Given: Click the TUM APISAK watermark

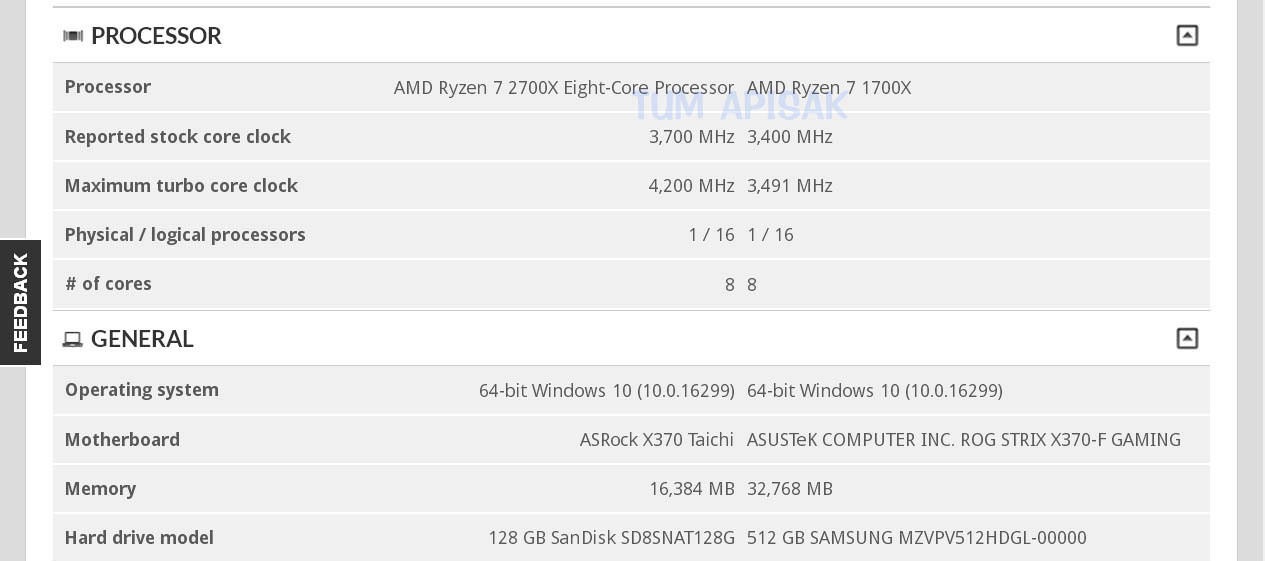Looking at the screenshot, I should (x=741, y=105).
